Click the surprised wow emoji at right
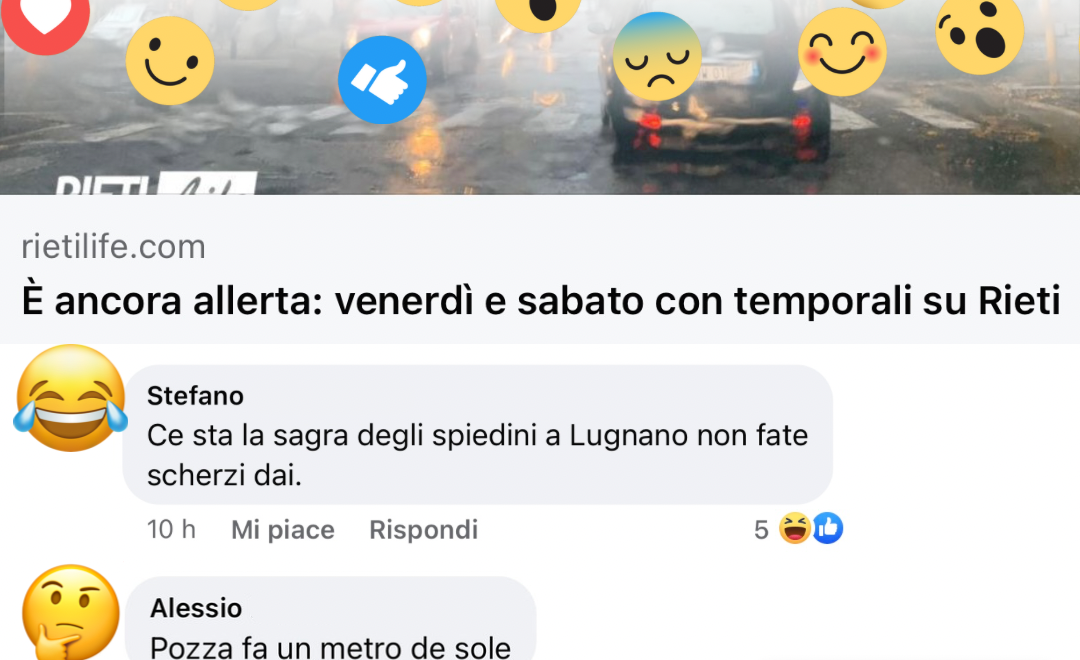Screen dimensions: 1080x660 [979, 33]
